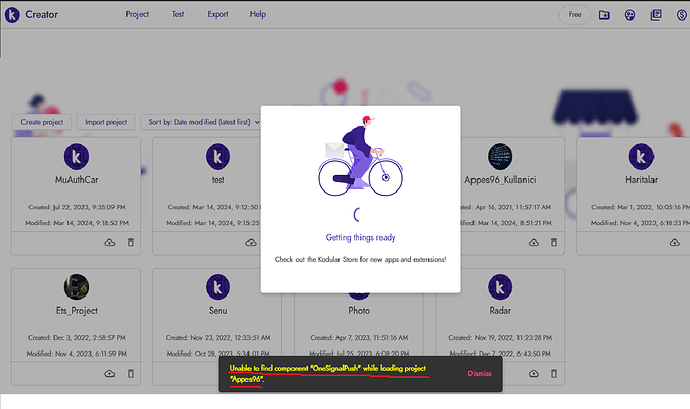Click MuAuthCar Created Jul 22, 2023 date
The height and width of the screenshot is (409, 690).
[x=77, y=207]
